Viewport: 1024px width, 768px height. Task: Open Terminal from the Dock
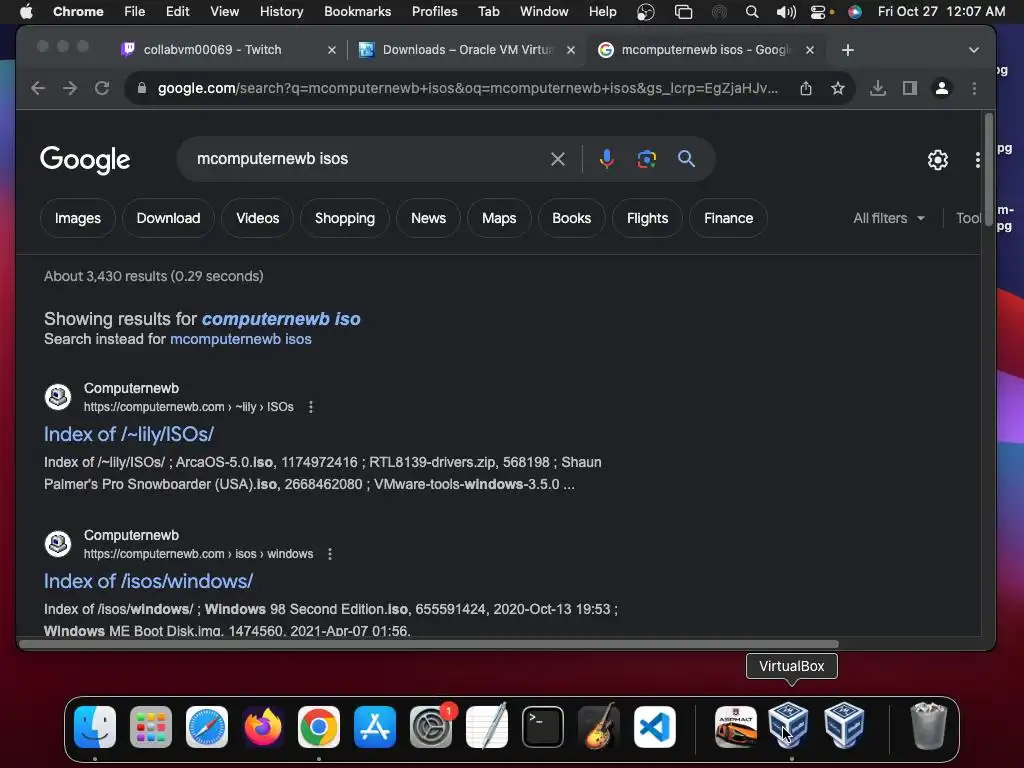coord(543,727)
